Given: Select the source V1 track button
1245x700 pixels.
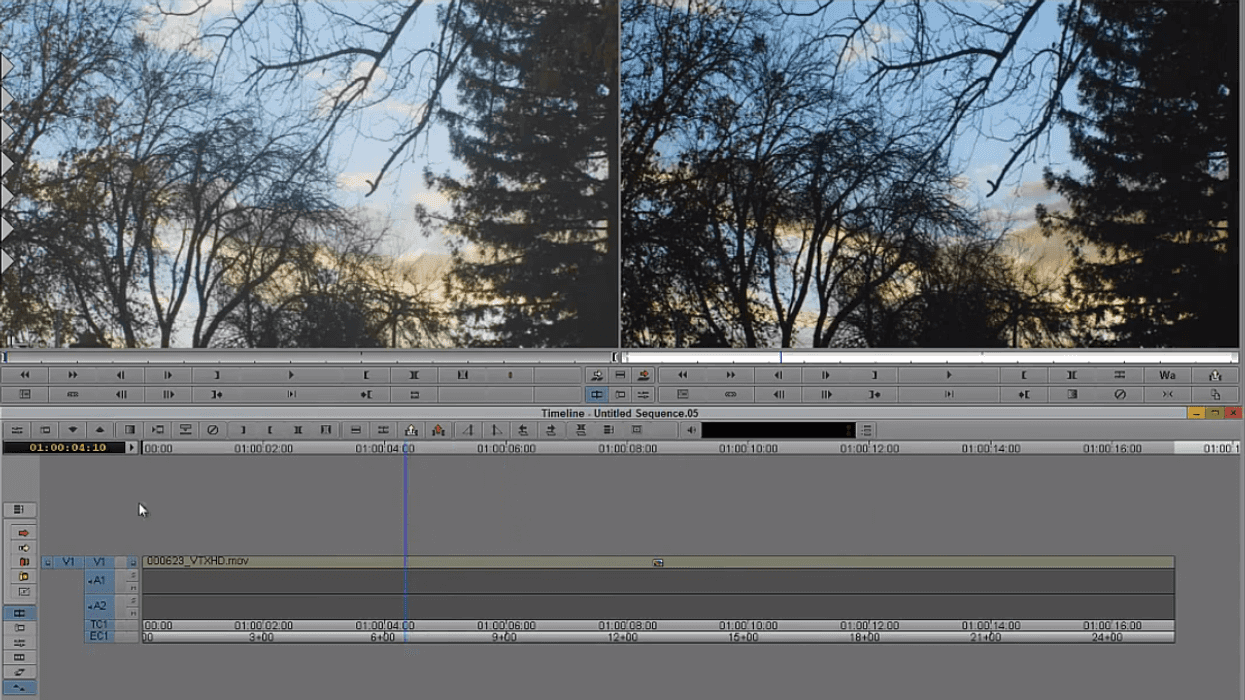Looking at the screenshot, I should click(x=68, y=562).
